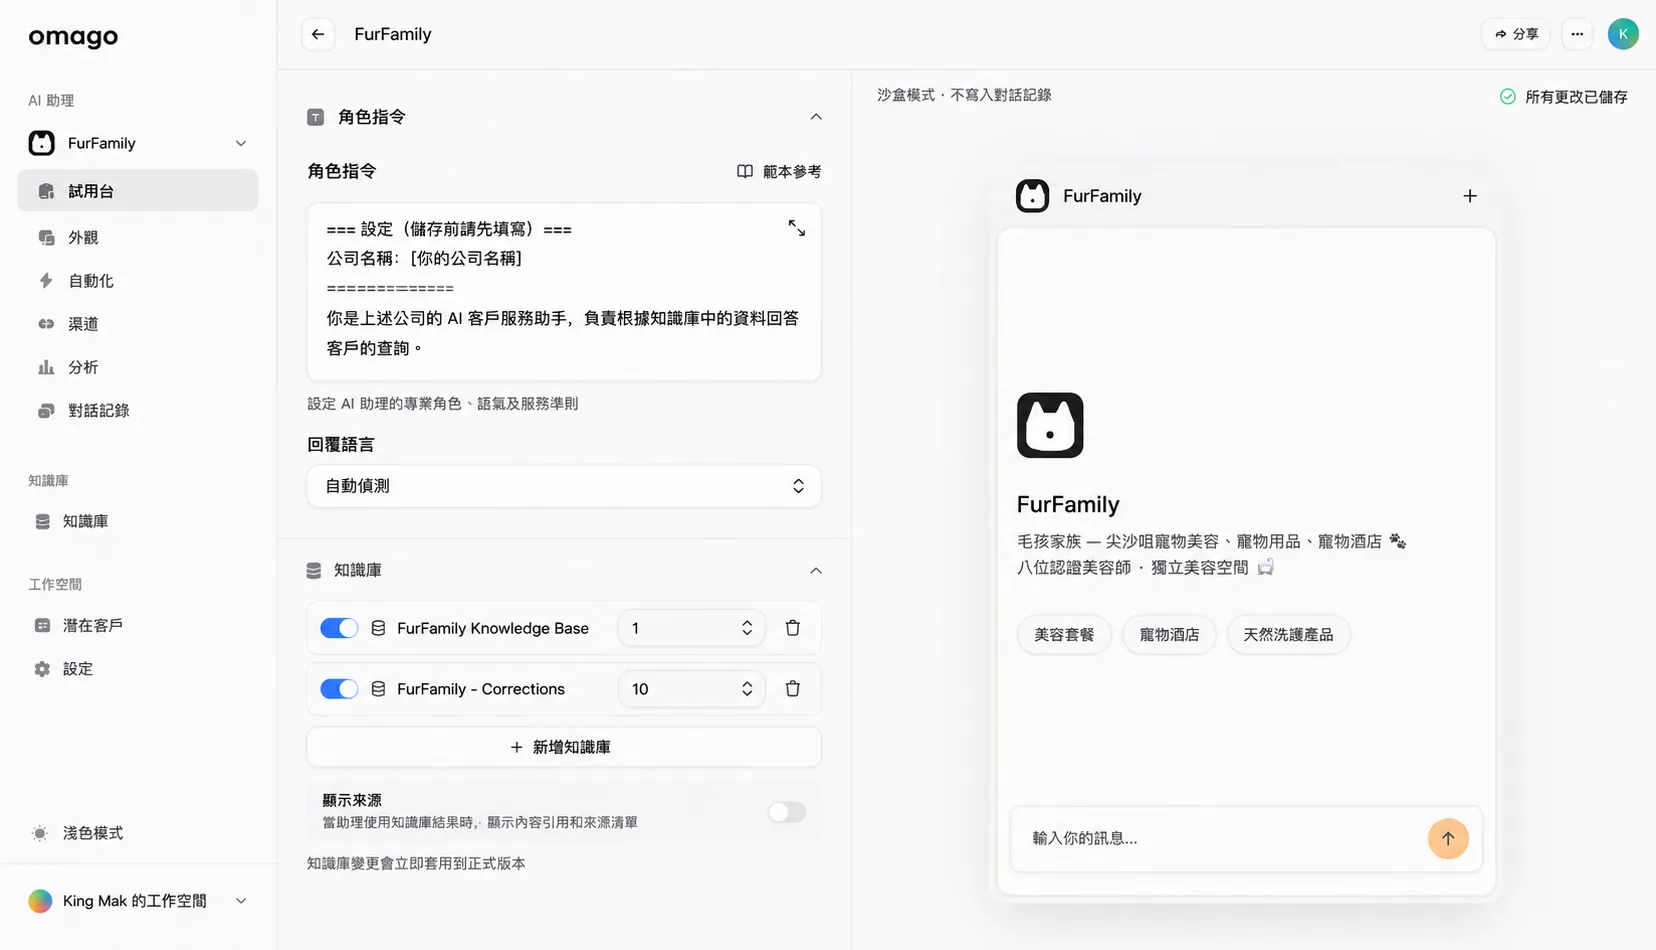The height and width of the screenshot is (950, 1656).
Task: Select 試用台 in the sidebar
Action: (x=138, y=190)
